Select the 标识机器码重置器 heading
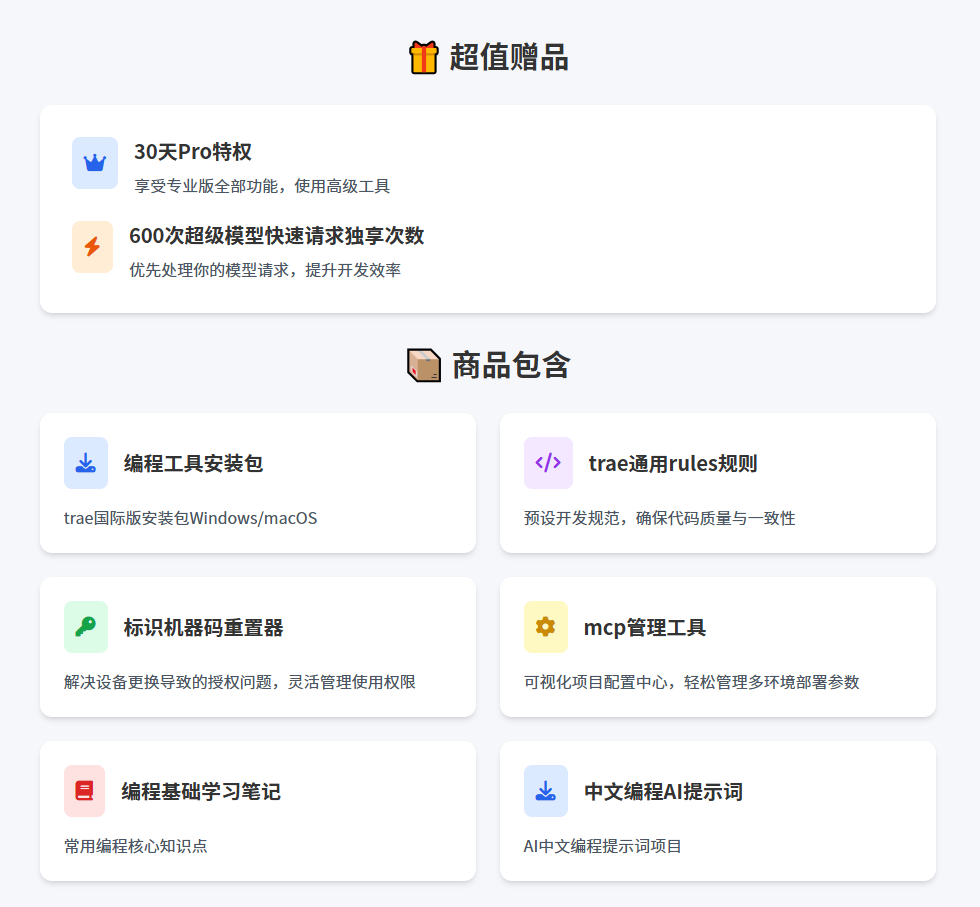980x907 pixels. click(204, 627)
